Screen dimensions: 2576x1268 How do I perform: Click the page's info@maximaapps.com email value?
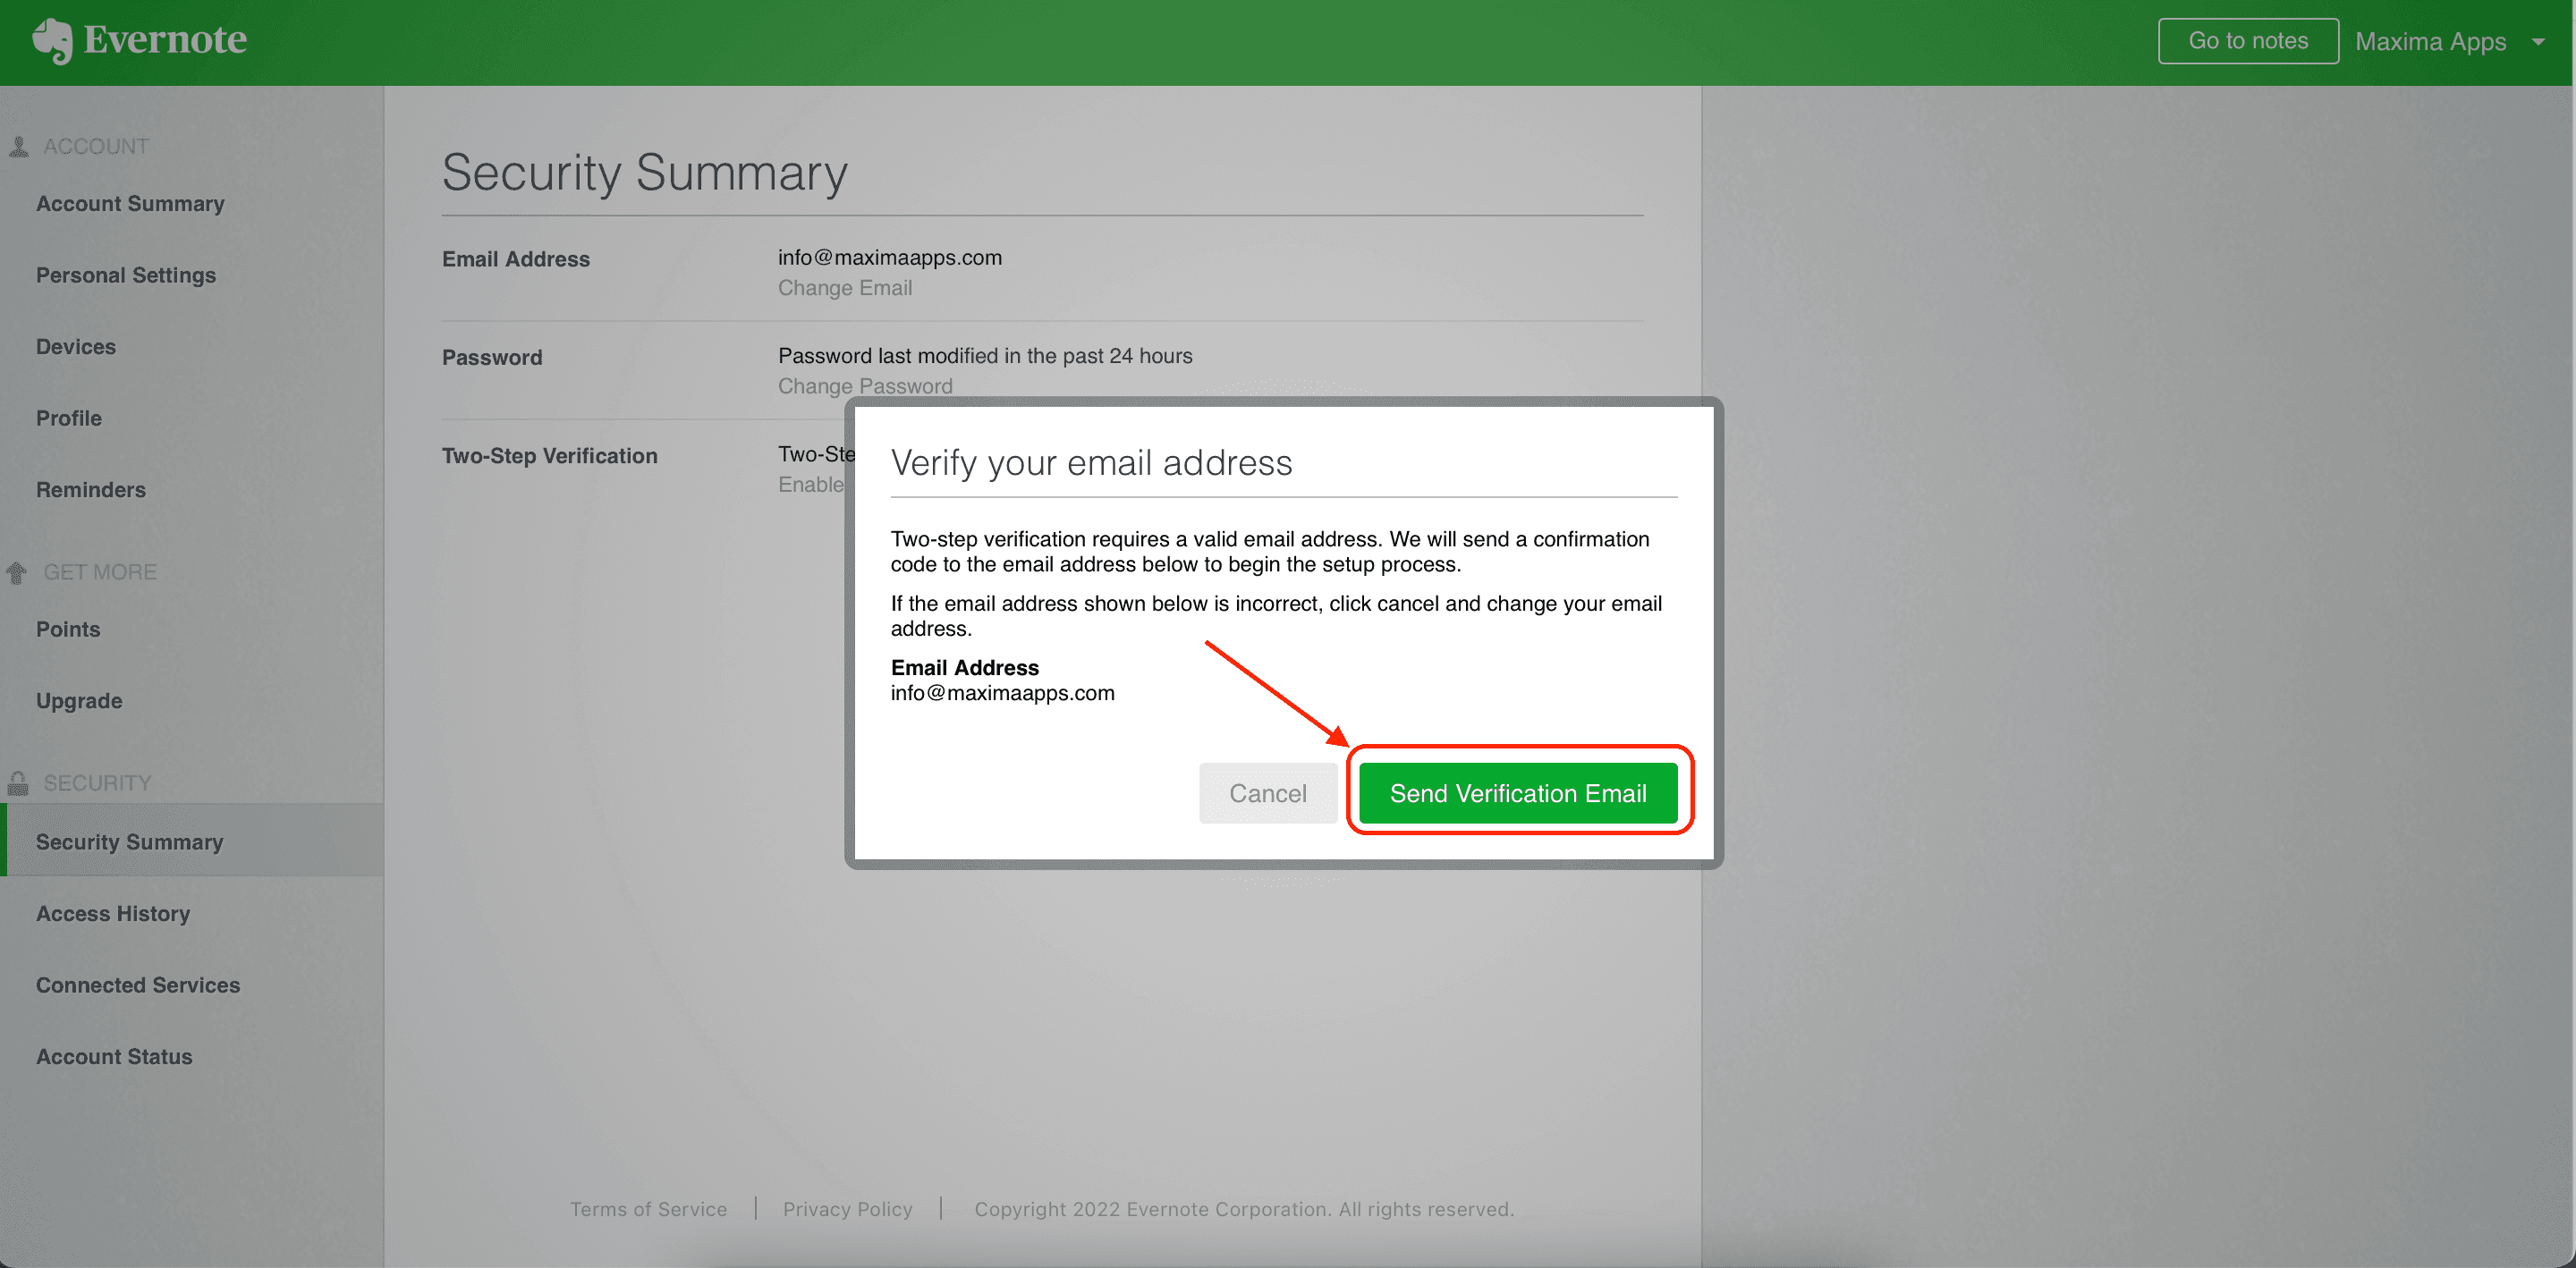(x=889, y=258)
